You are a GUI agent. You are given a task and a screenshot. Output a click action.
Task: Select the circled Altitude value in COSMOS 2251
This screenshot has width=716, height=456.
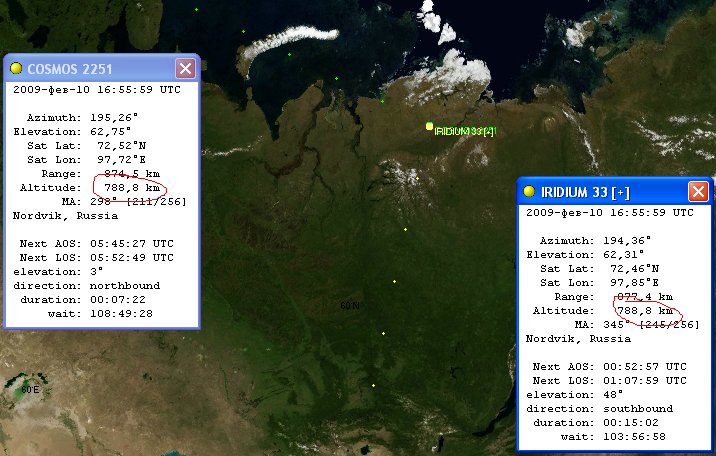coord(132,187)
